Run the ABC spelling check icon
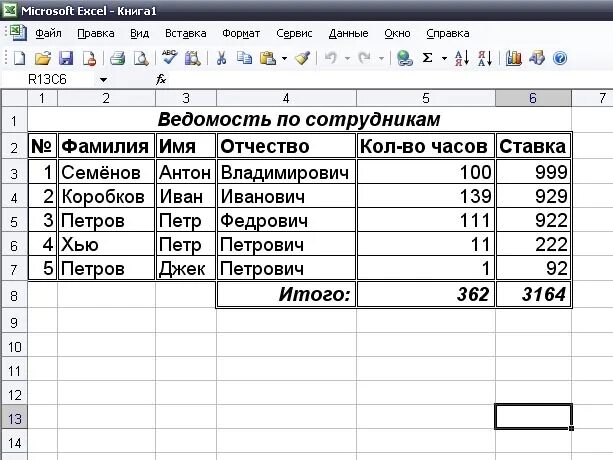Screen dimensions: 613x460 [170, 58]
